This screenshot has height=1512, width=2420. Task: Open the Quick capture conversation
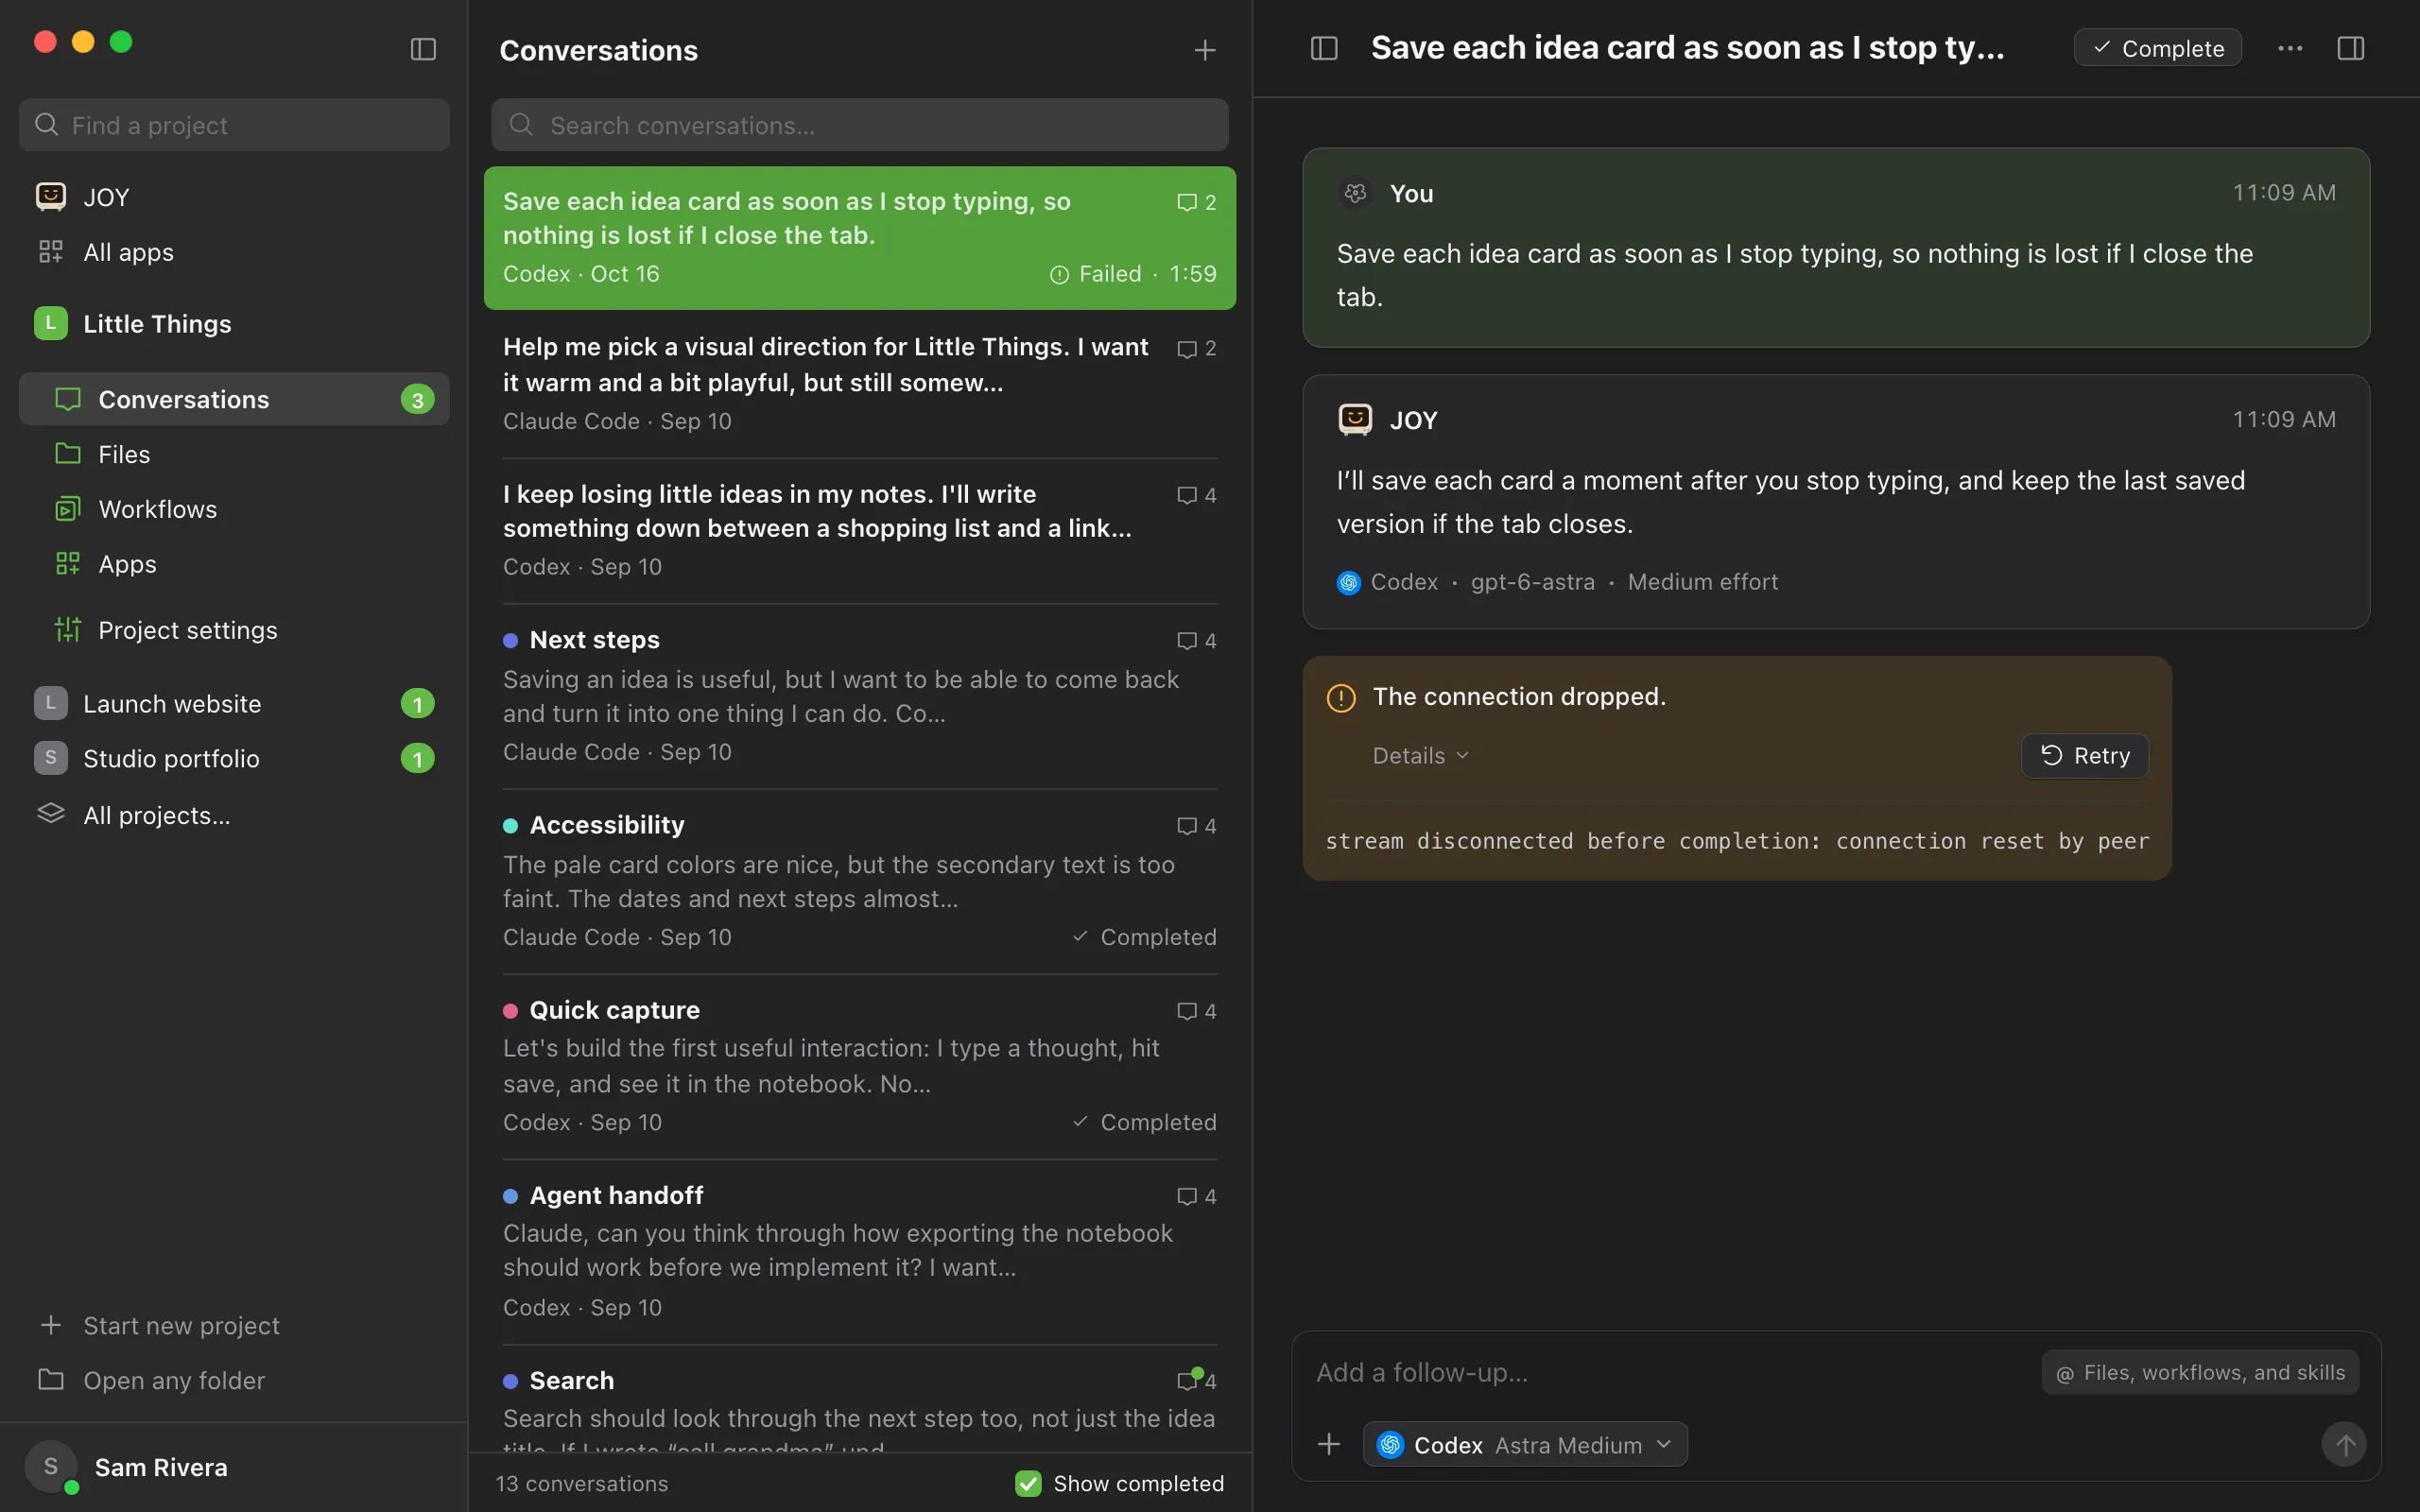pos(860,1066)
